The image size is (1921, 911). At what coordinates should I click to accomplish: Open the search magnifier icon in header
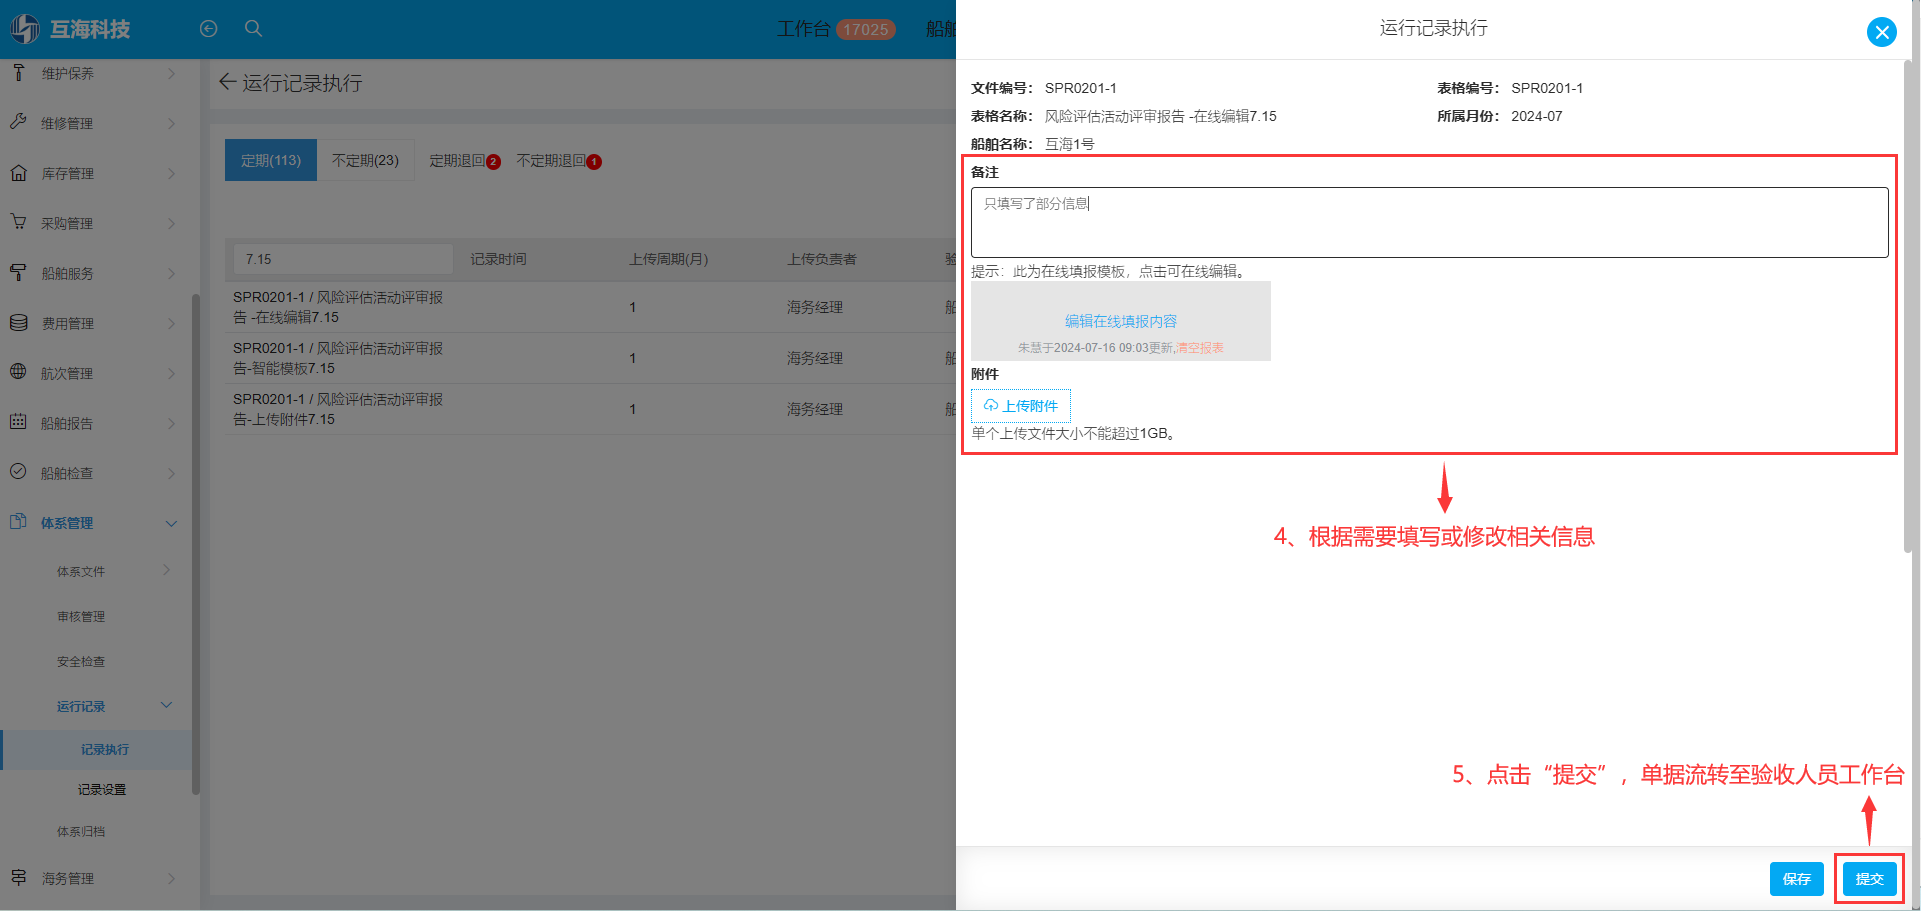pos(254,29)
